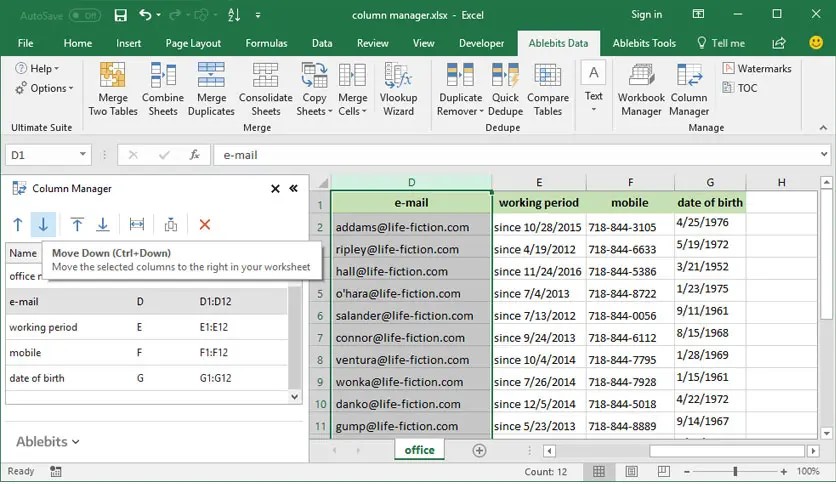Open the Options dropdown menu
The image size is (836, 484).
click(x=44, y=88)
